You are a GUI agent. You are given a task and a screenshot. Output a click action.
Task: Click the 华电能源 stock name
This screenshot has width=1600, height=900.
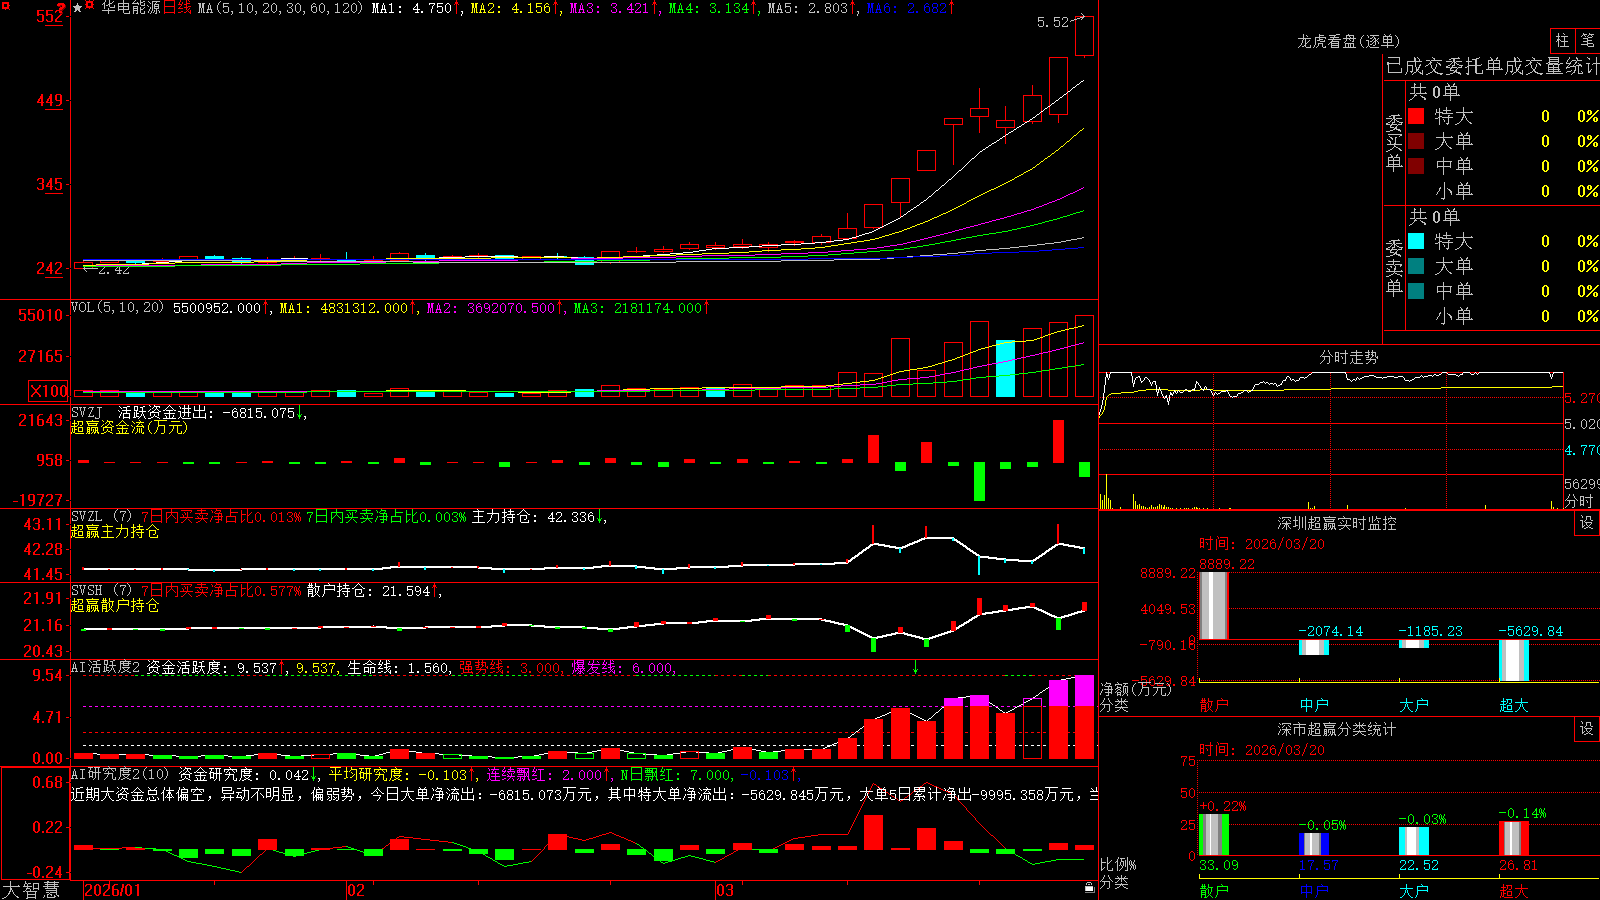tap(131, 8)
